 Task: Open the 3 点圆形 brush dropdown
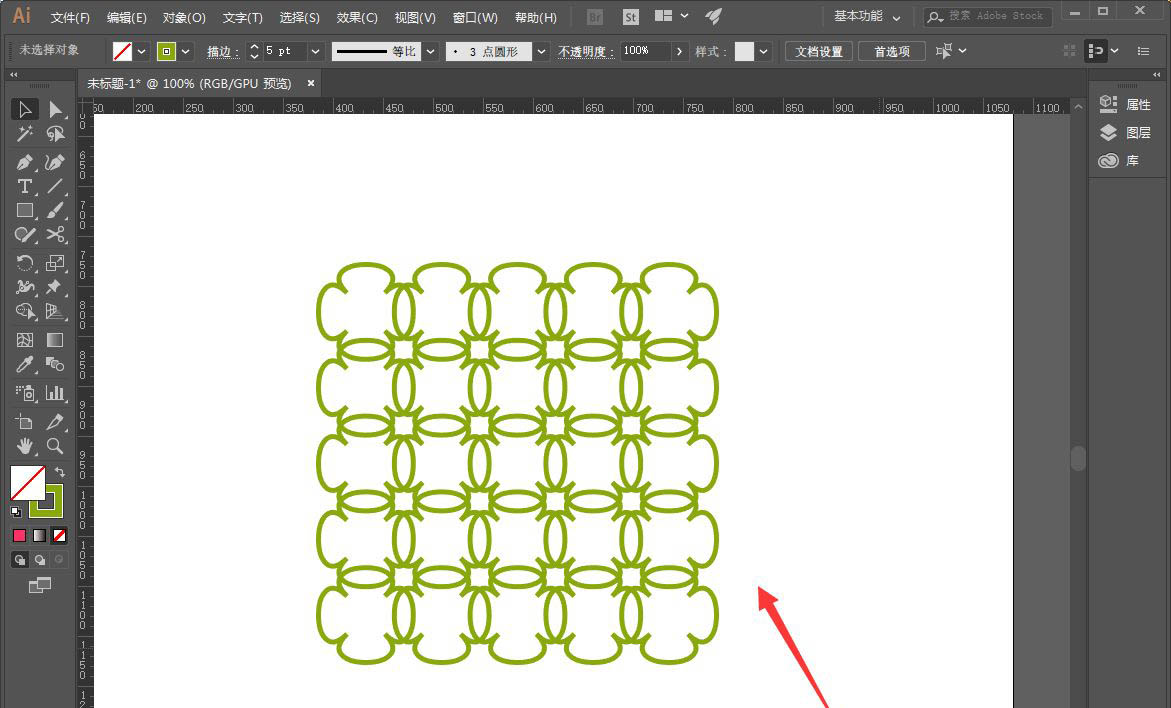[541, 51]
